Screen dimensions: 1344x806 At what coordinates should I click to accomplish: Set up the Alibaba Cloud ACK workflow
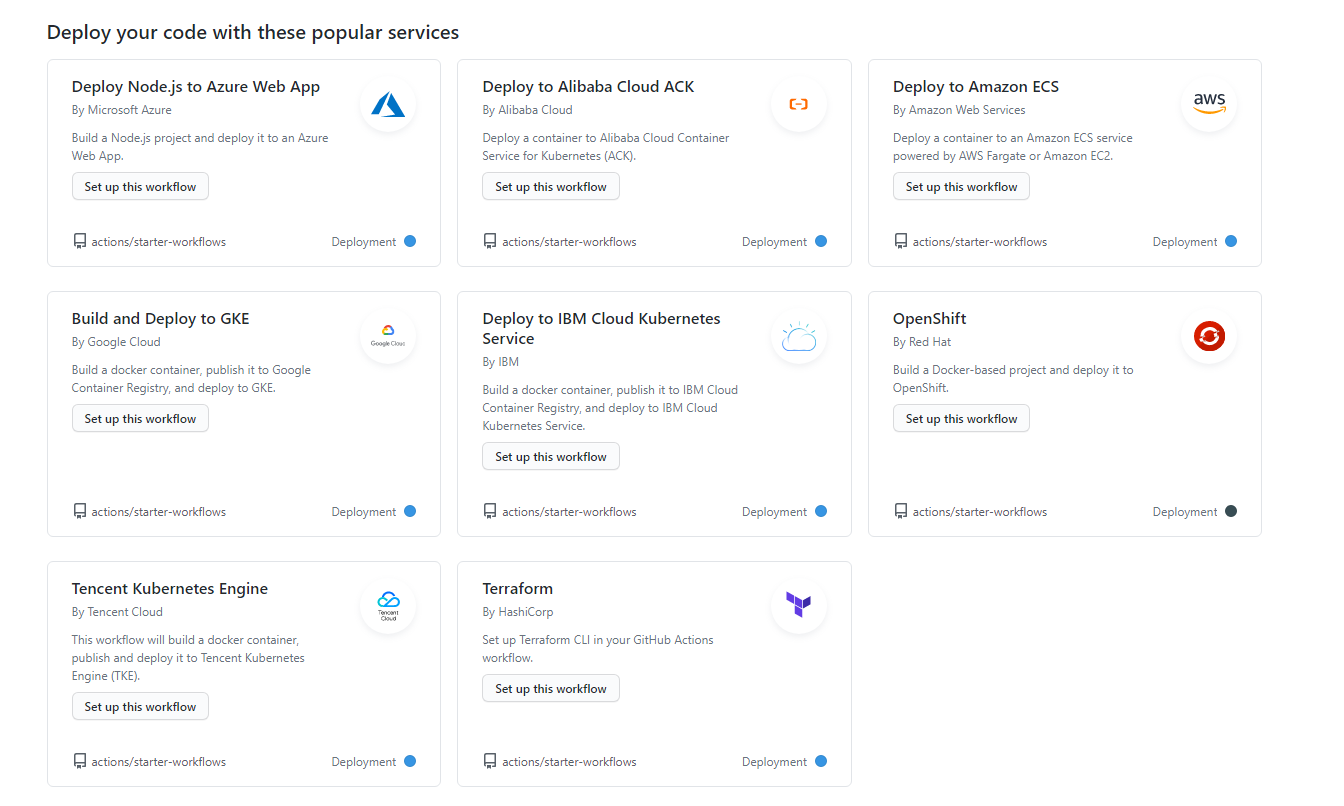[x=551, y=187]
